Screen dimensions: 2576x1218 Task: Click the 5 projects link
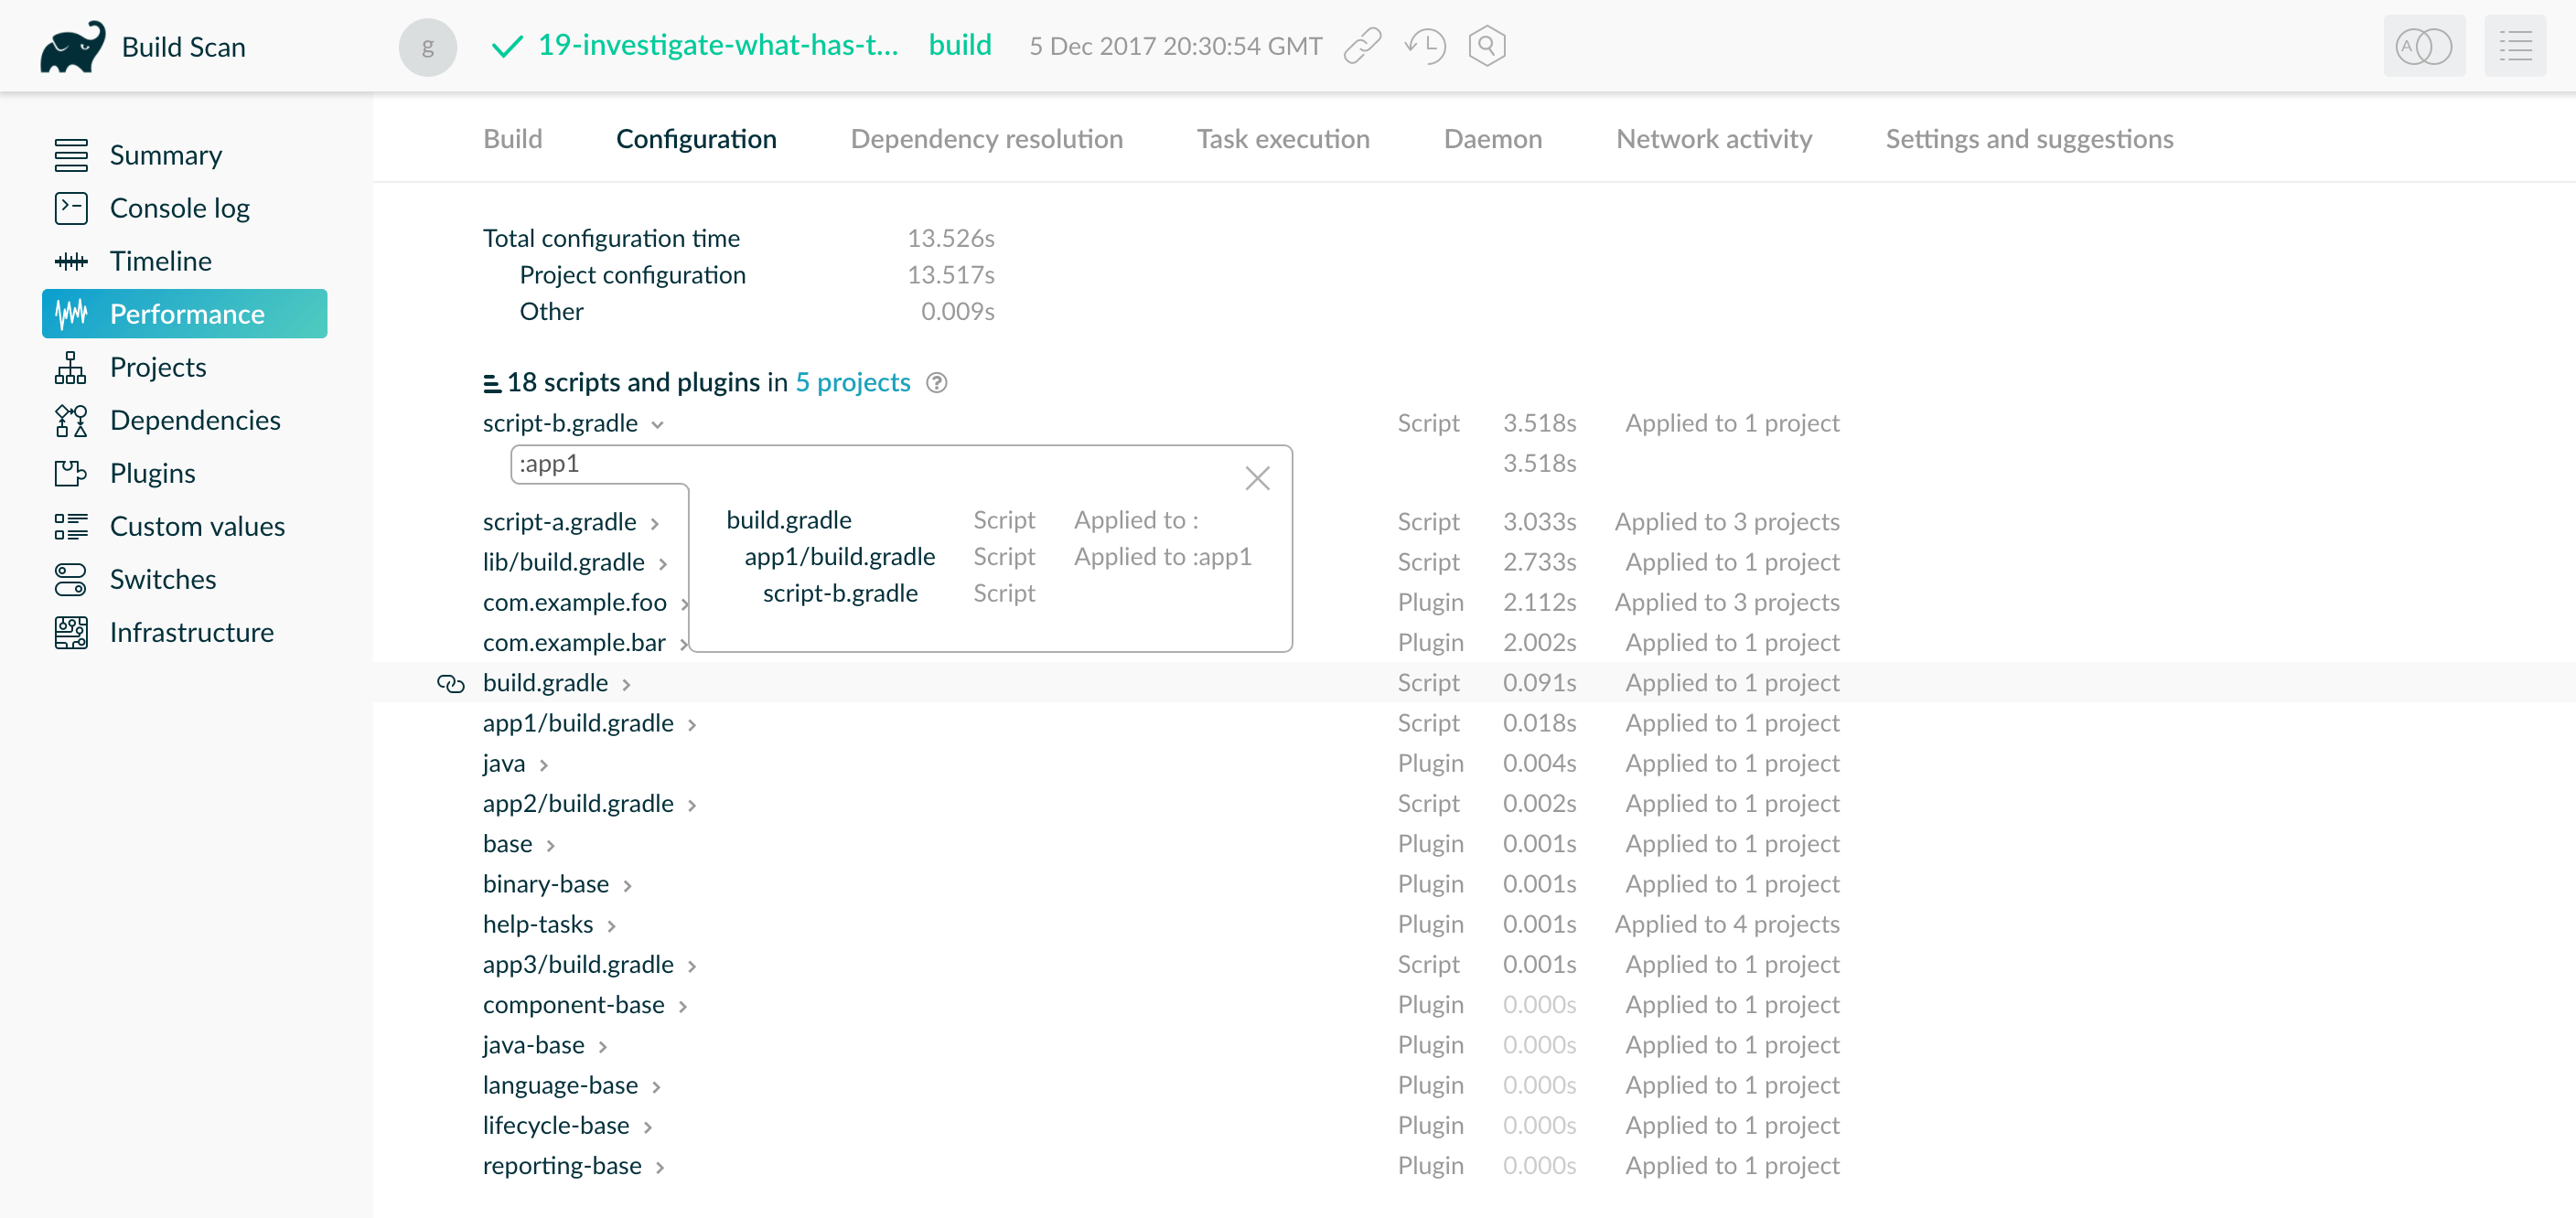coord(851,382)
